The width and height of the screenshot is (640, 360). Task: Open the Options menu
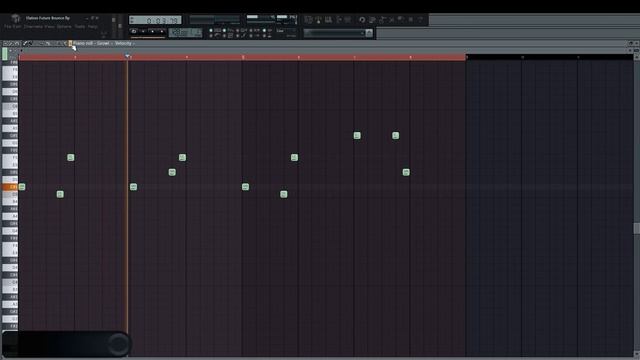(x=64, y=27)
